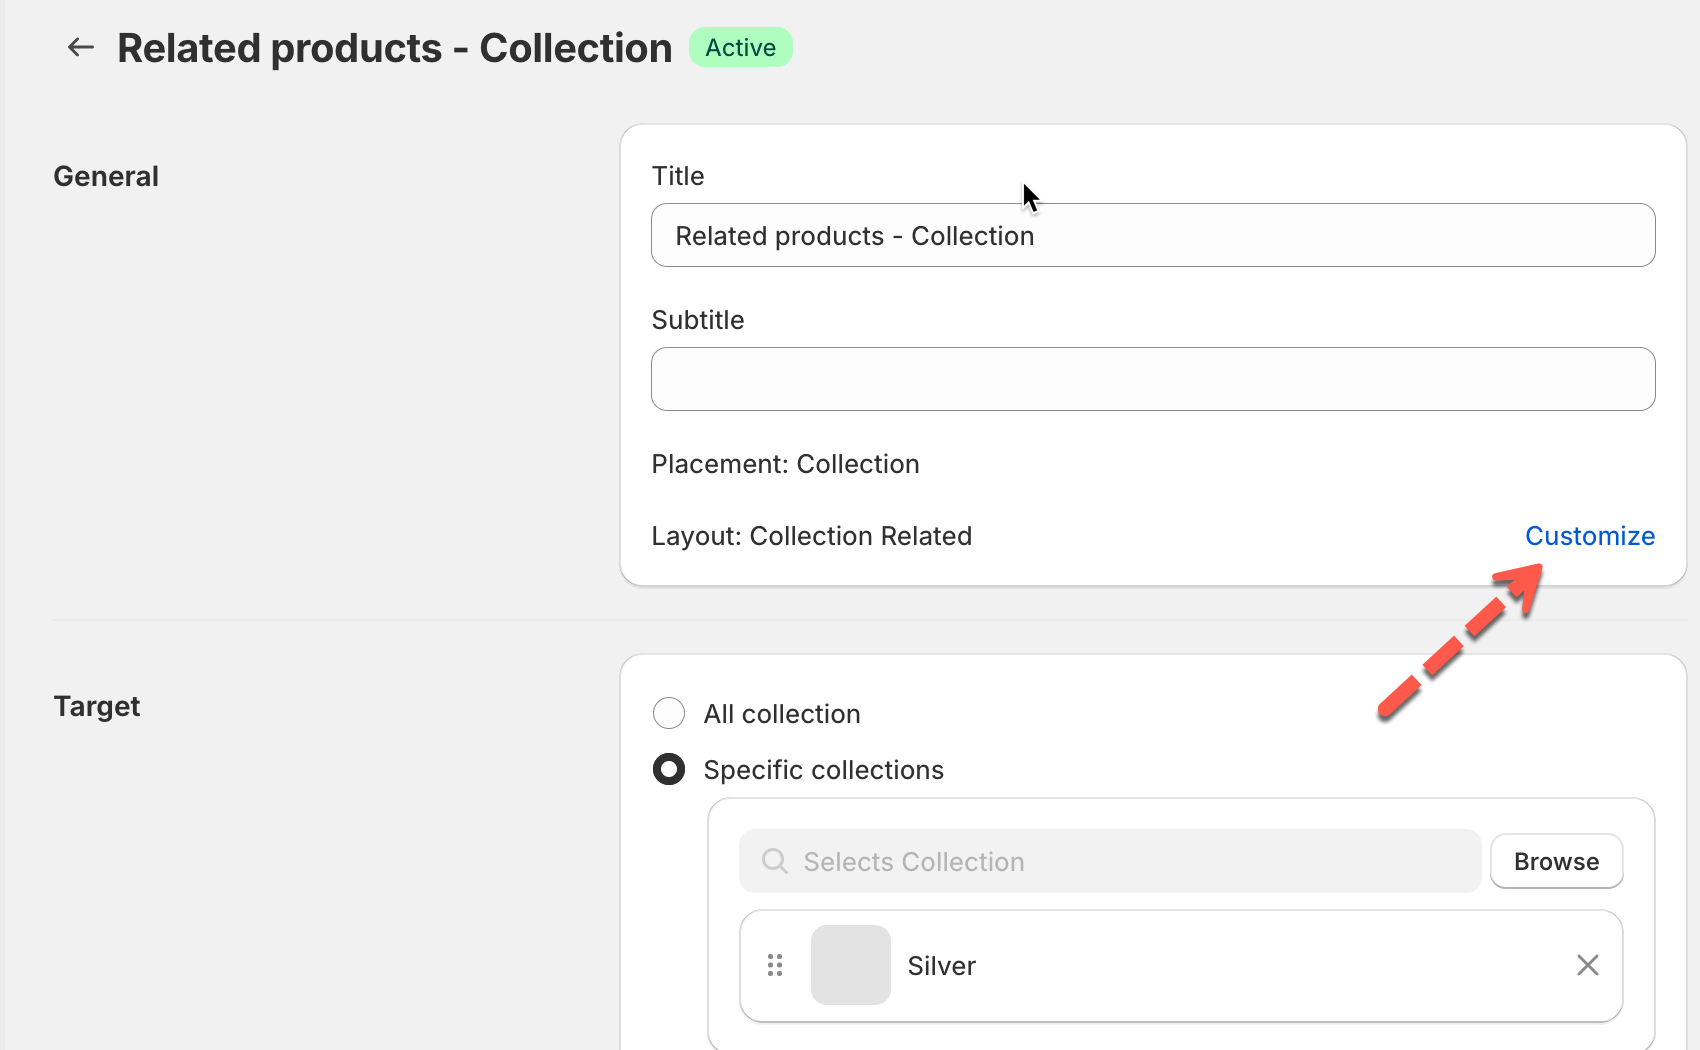Click the magnifier search icon
1700x1050 pixels.
(775, 862)
